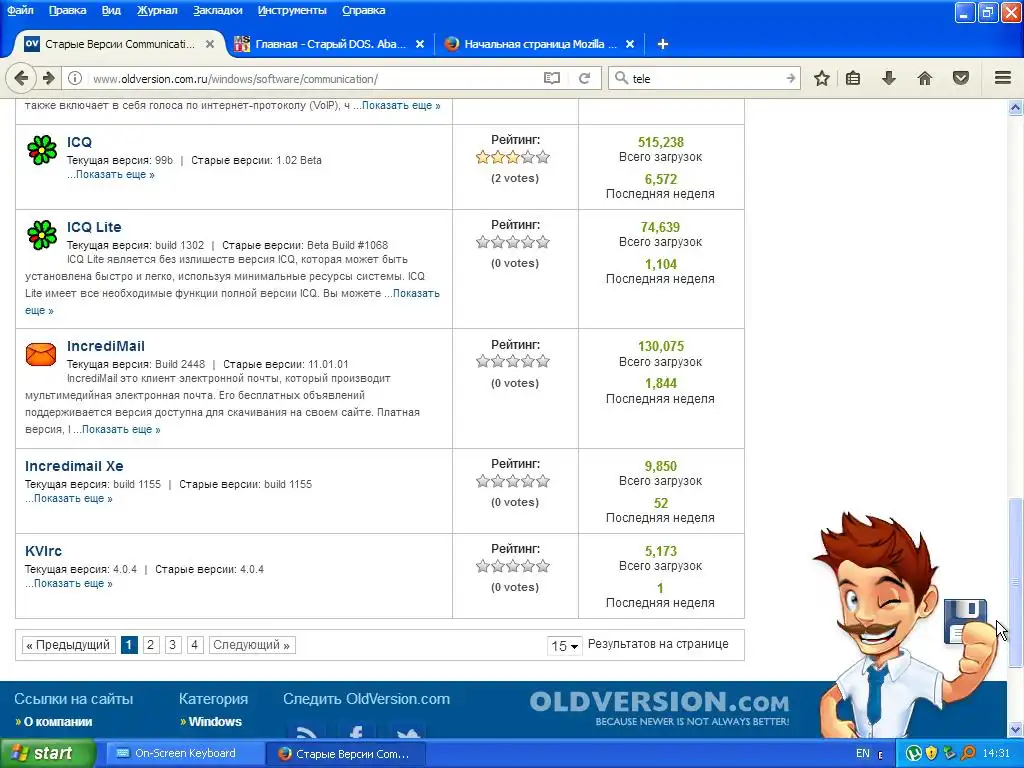
Task: Go to results page 3
Action: [172, 645]
